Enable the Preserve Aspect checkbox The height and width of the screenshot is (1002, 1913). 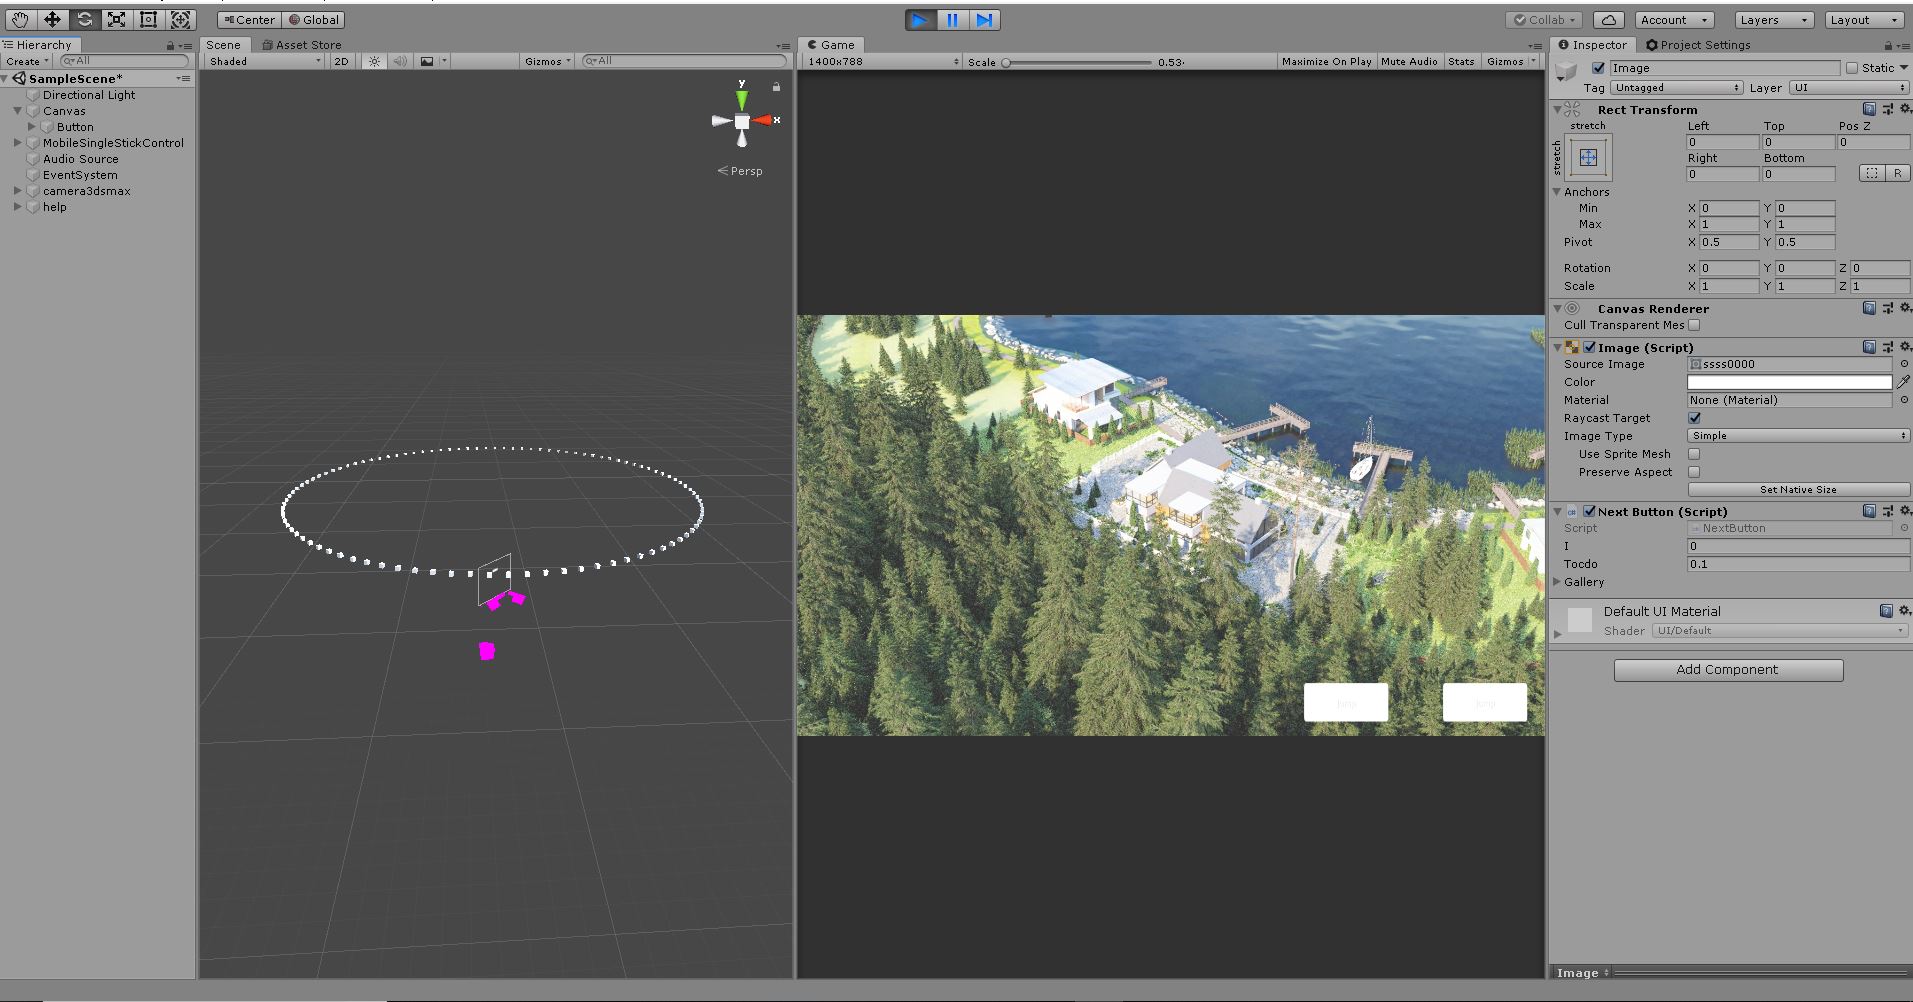tap(1694, 472)
